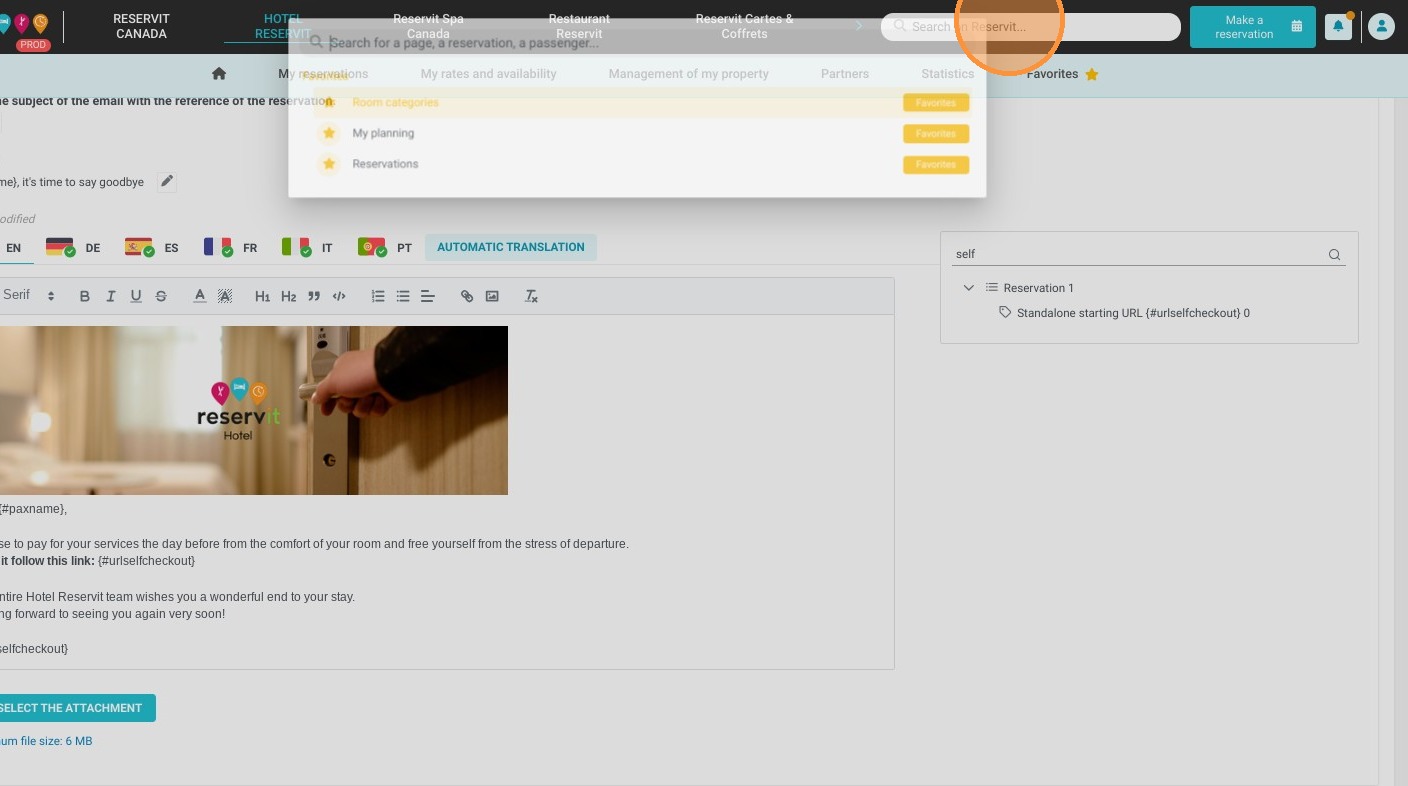The height and width of the screenshot is (786, 1408).
Task: Open the Partners menu
Action: click(845, 74)
